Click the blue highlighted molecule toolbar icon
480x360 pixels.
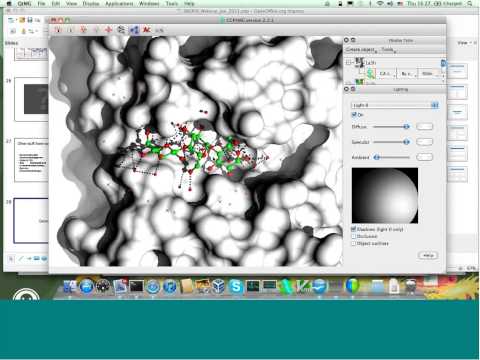pyautogui.click(x=134, y=30)
